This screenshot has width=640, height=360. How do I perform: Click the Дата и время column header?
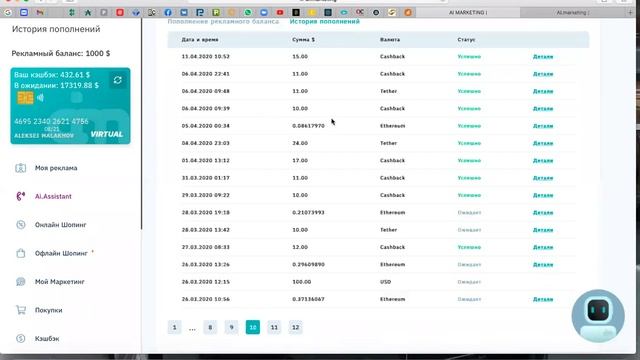pyautogui.click(x=200, y=40)
